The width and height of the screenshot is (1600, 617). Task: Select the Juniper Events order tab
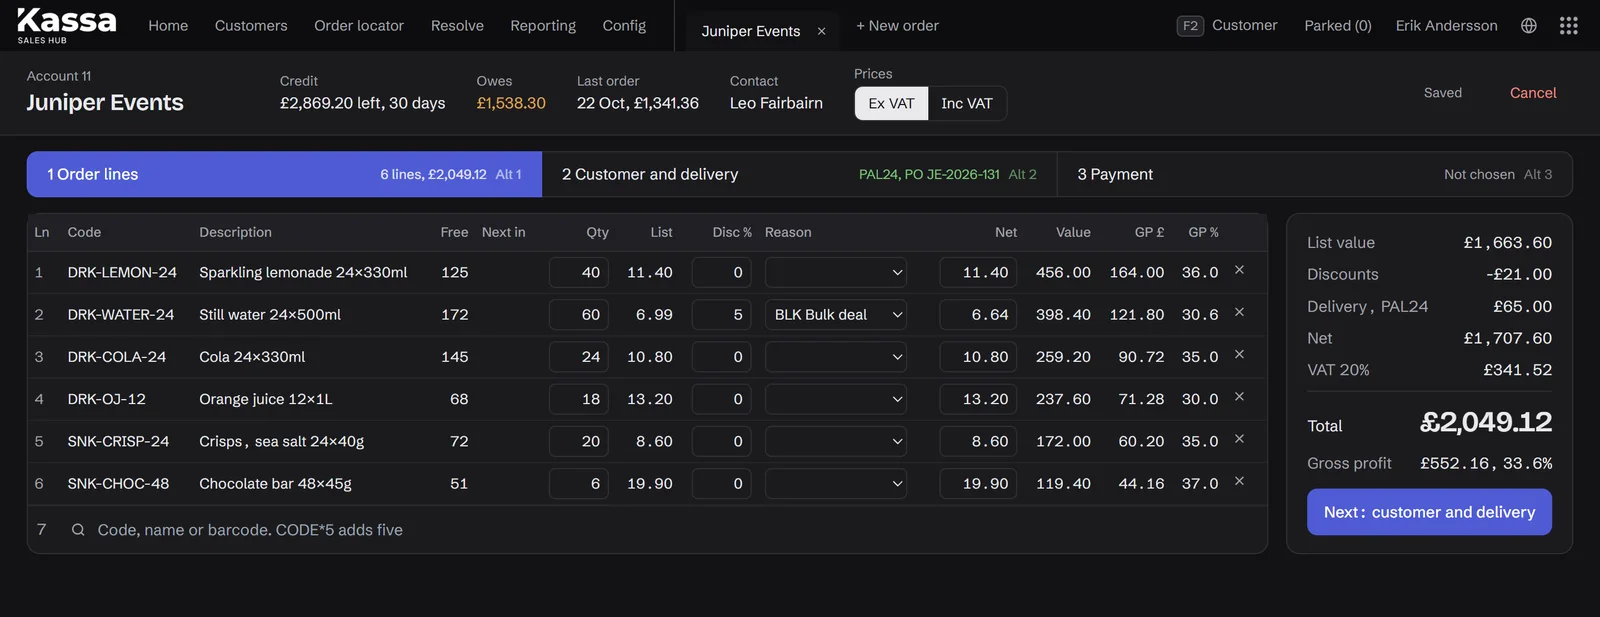click(x=751, y=31)
